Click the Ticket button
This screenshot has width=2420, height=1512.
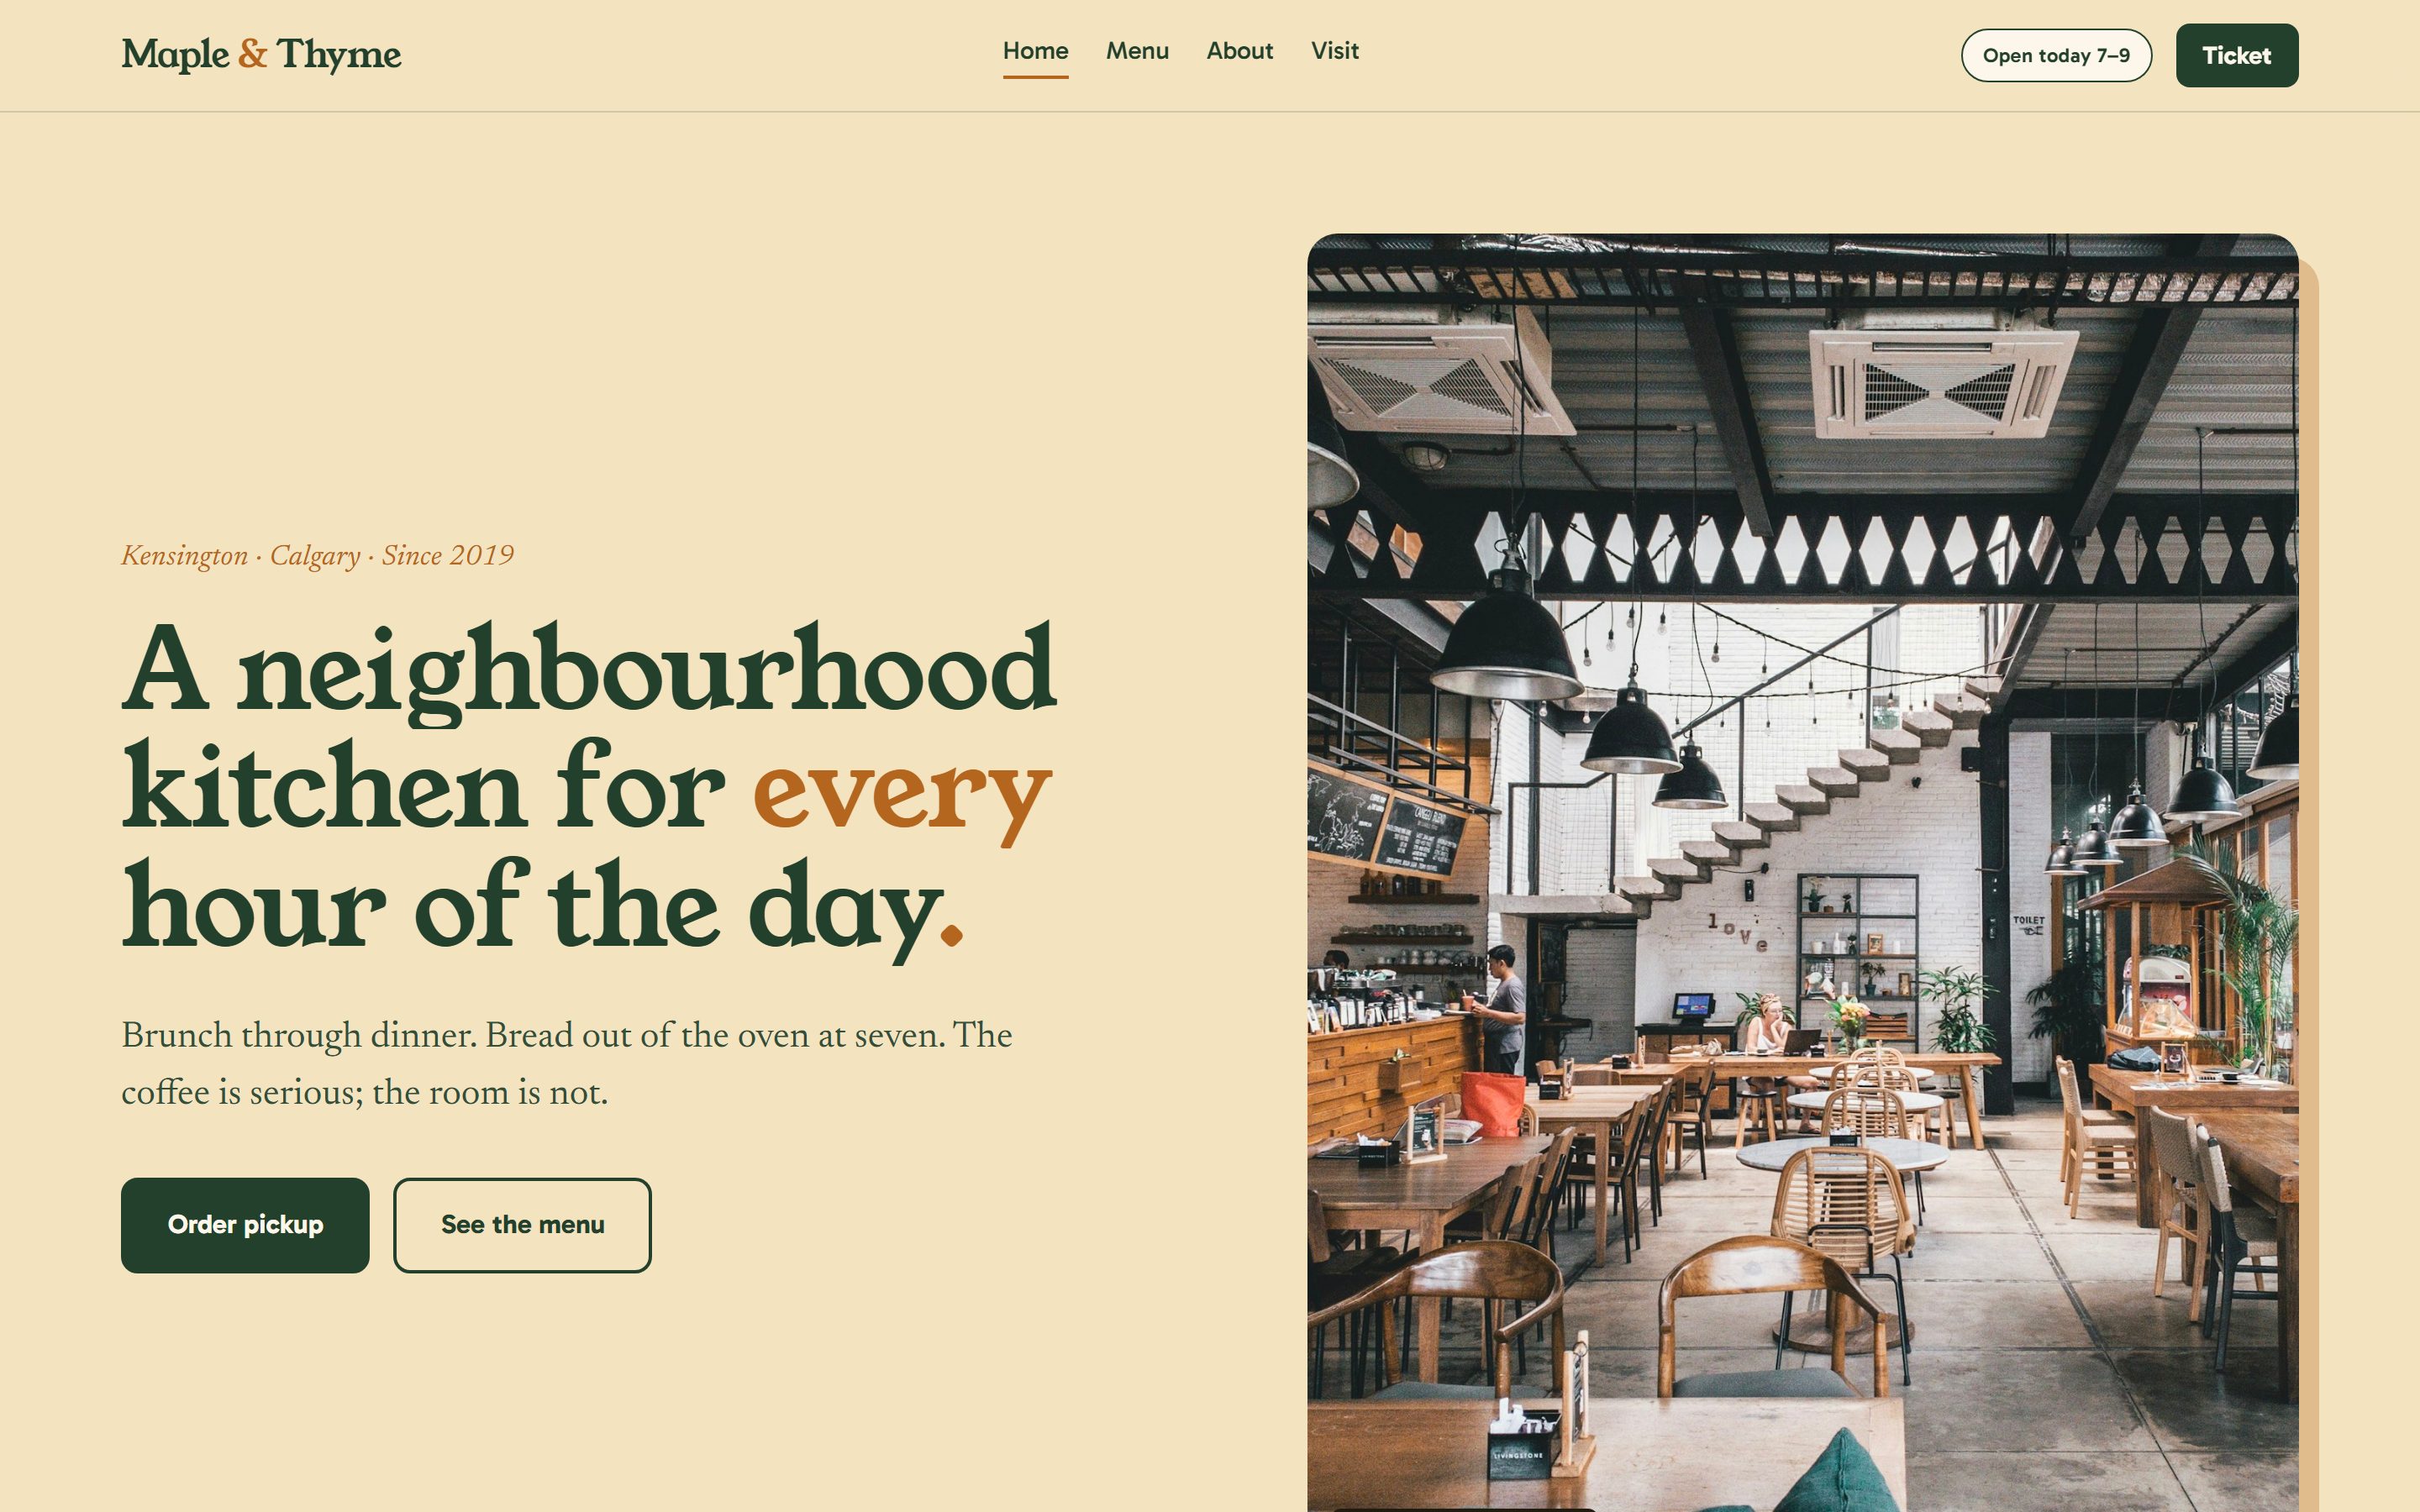tap(2236, 55)
